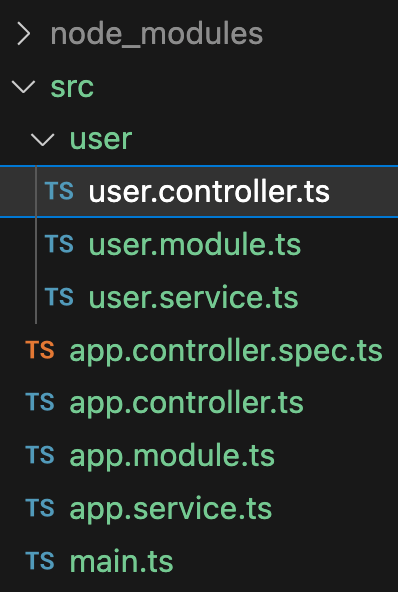Click the TS icon beside user.service.ts
This screenshot has height=592, width=398.
click(59, 296)
